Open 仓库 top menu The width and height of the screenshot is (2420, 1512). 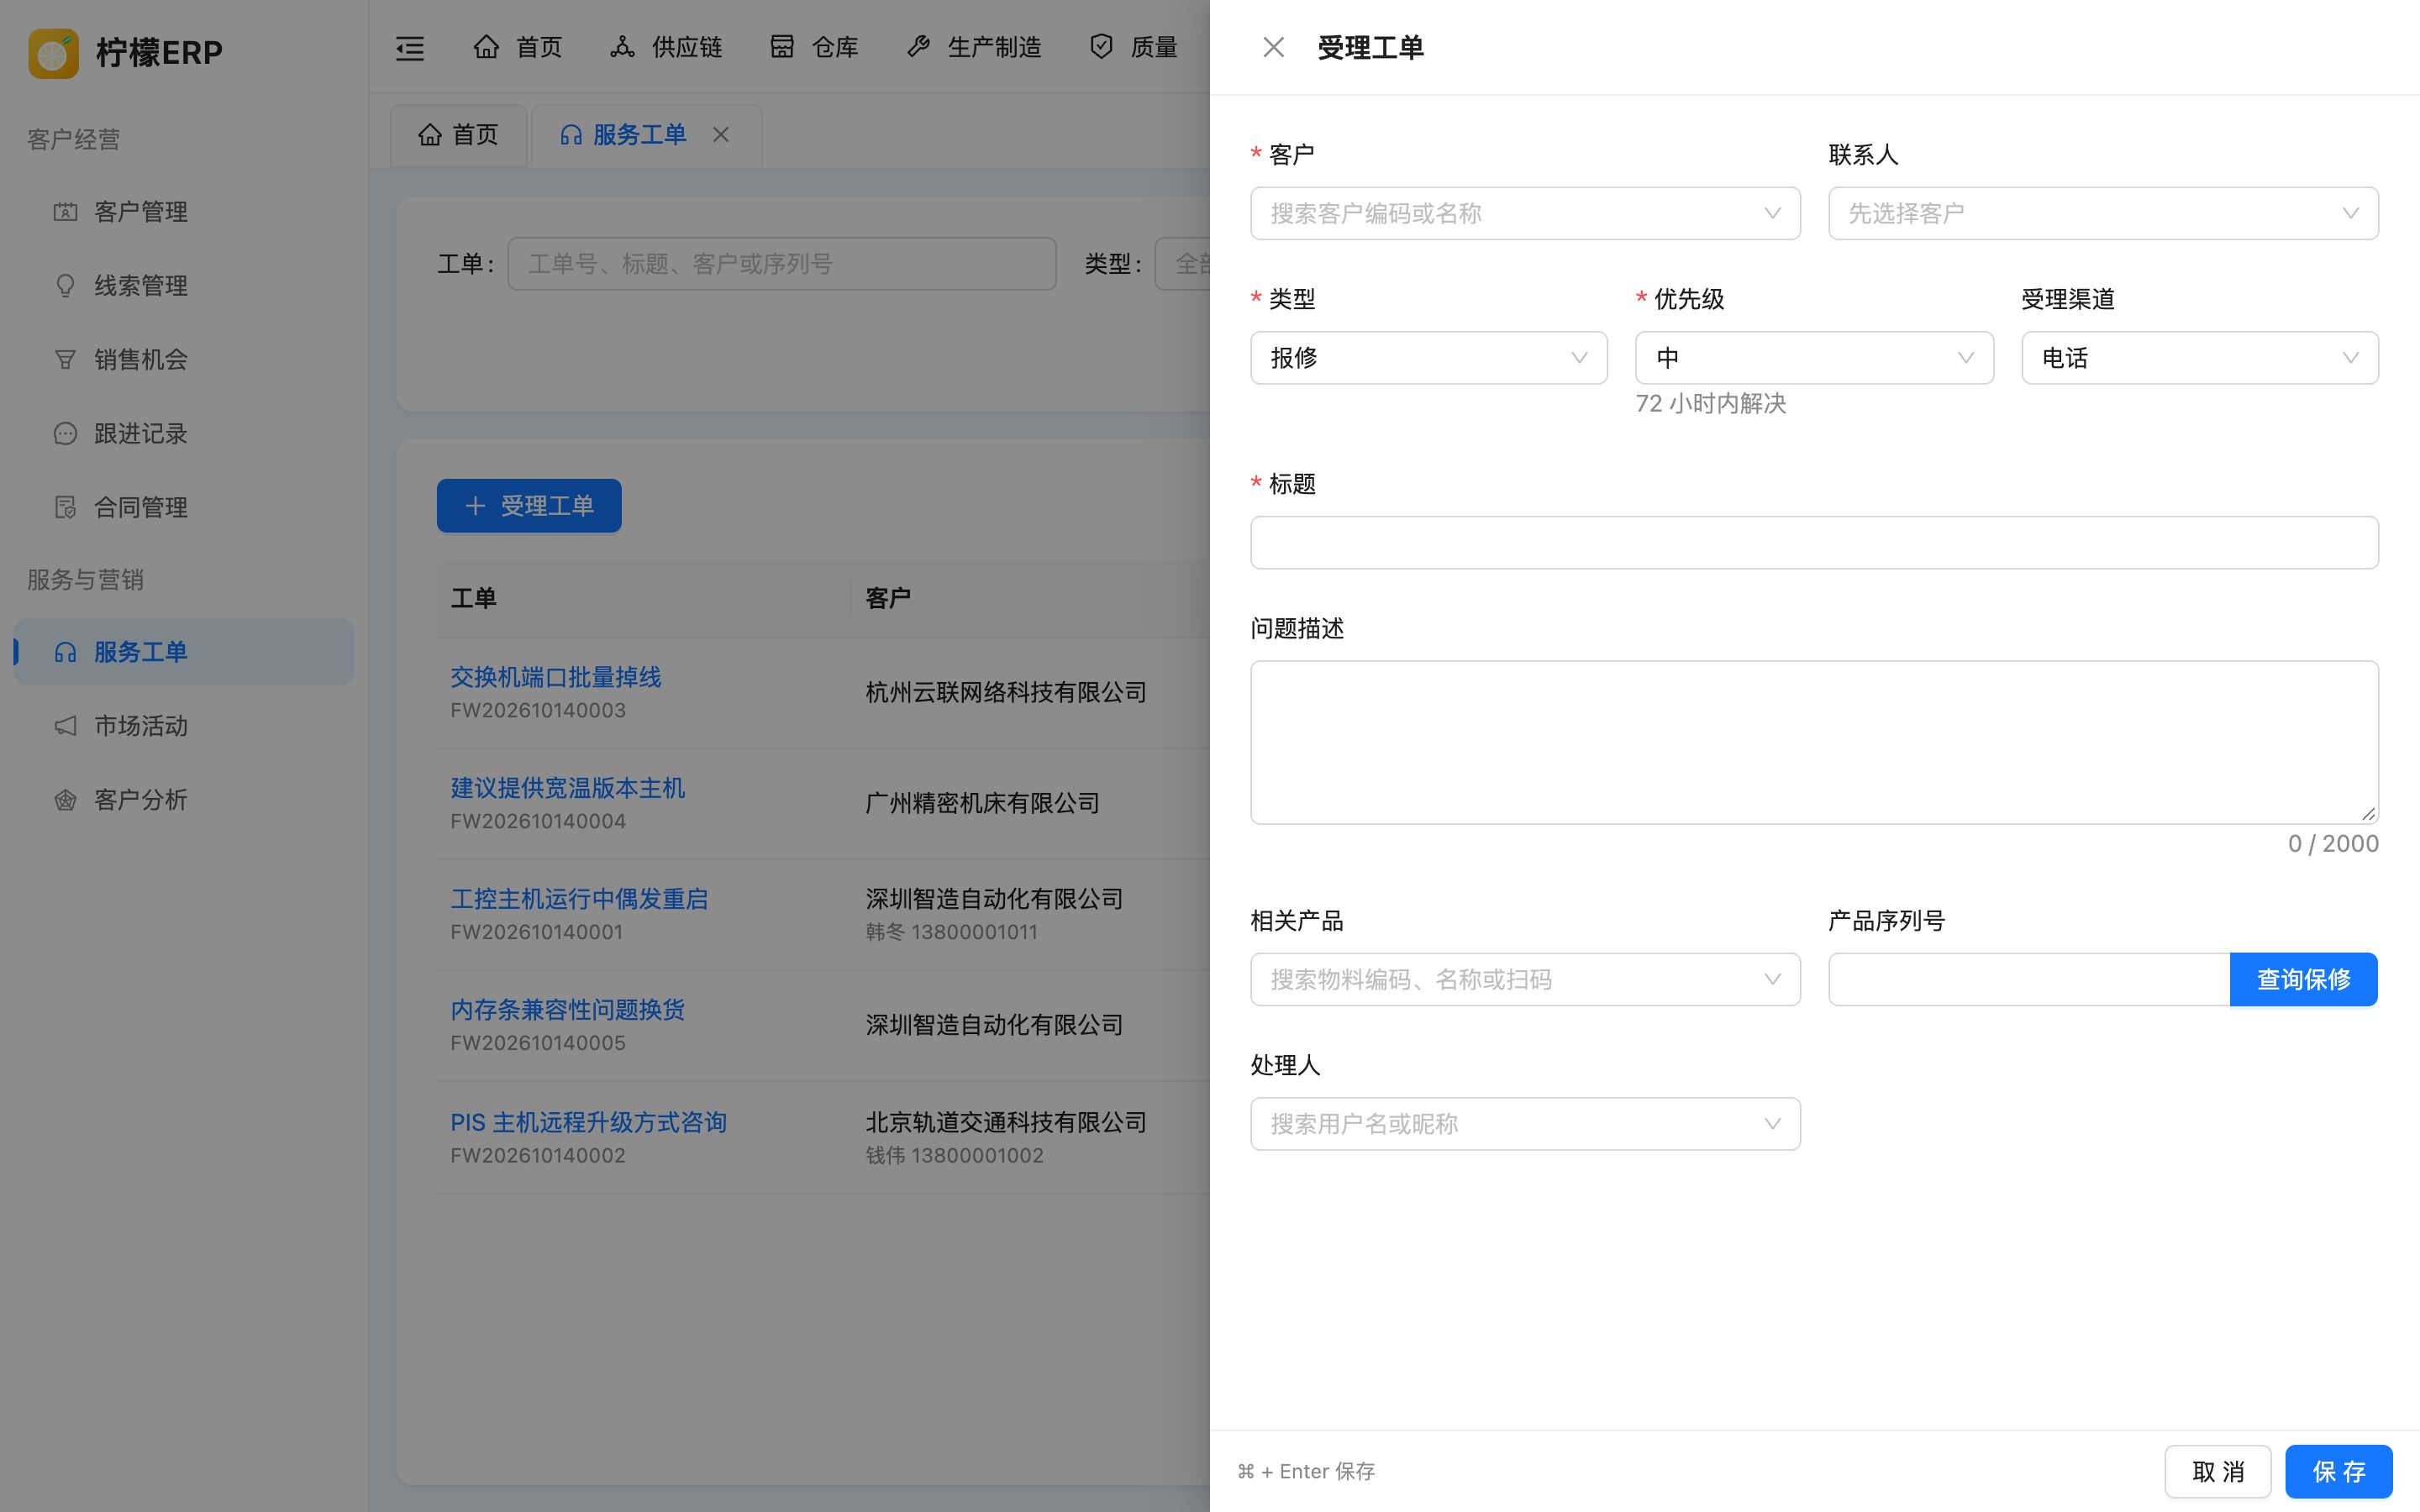pyautogui.click(x=814, y=47)
